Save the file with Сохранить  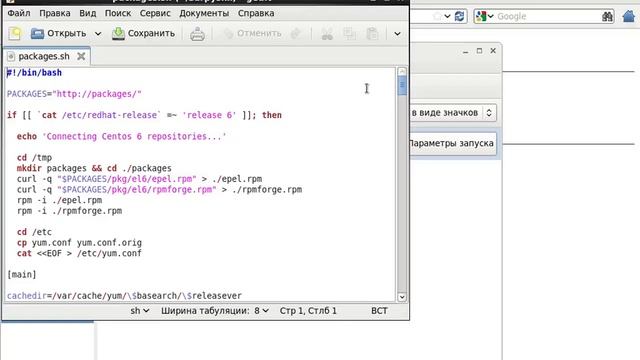pos(143,33)
